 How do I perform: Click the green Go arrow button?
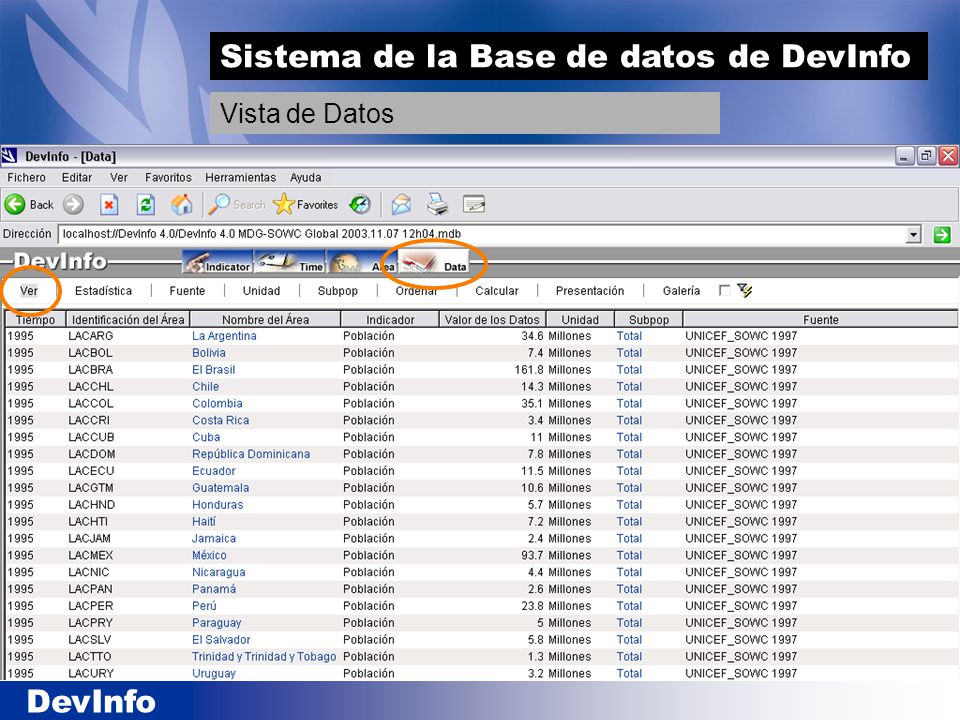pyautogui.click(x=942, y=234)
